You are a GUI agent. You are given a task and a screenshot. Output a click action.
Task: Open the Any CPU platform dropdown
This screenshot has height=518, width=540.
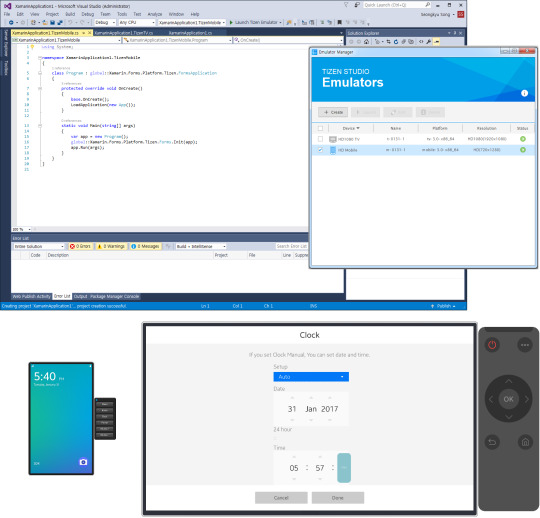[x=137, y=22]
